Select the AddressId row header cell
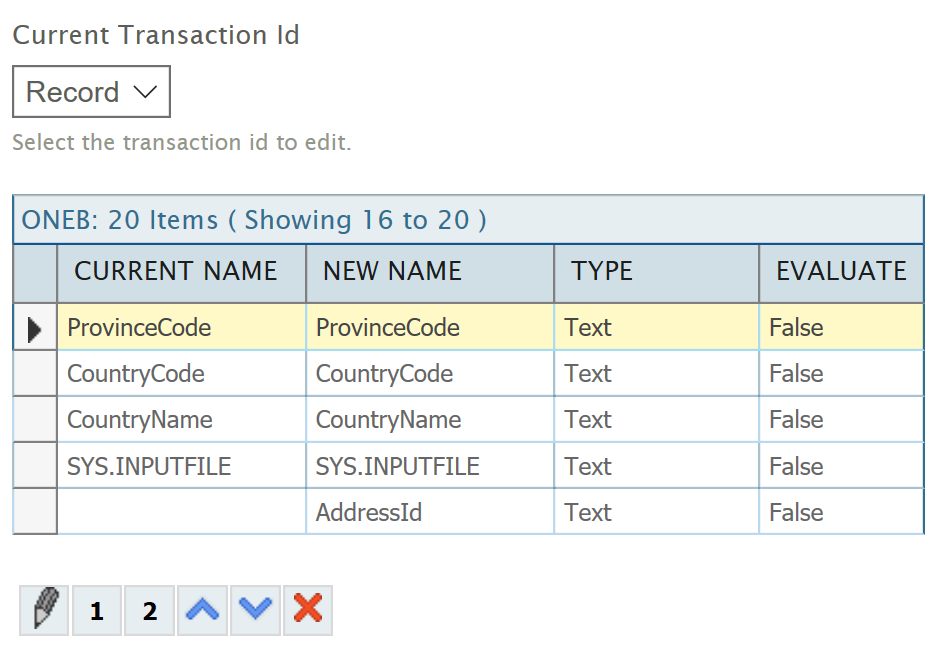 [x=35, y=513]
